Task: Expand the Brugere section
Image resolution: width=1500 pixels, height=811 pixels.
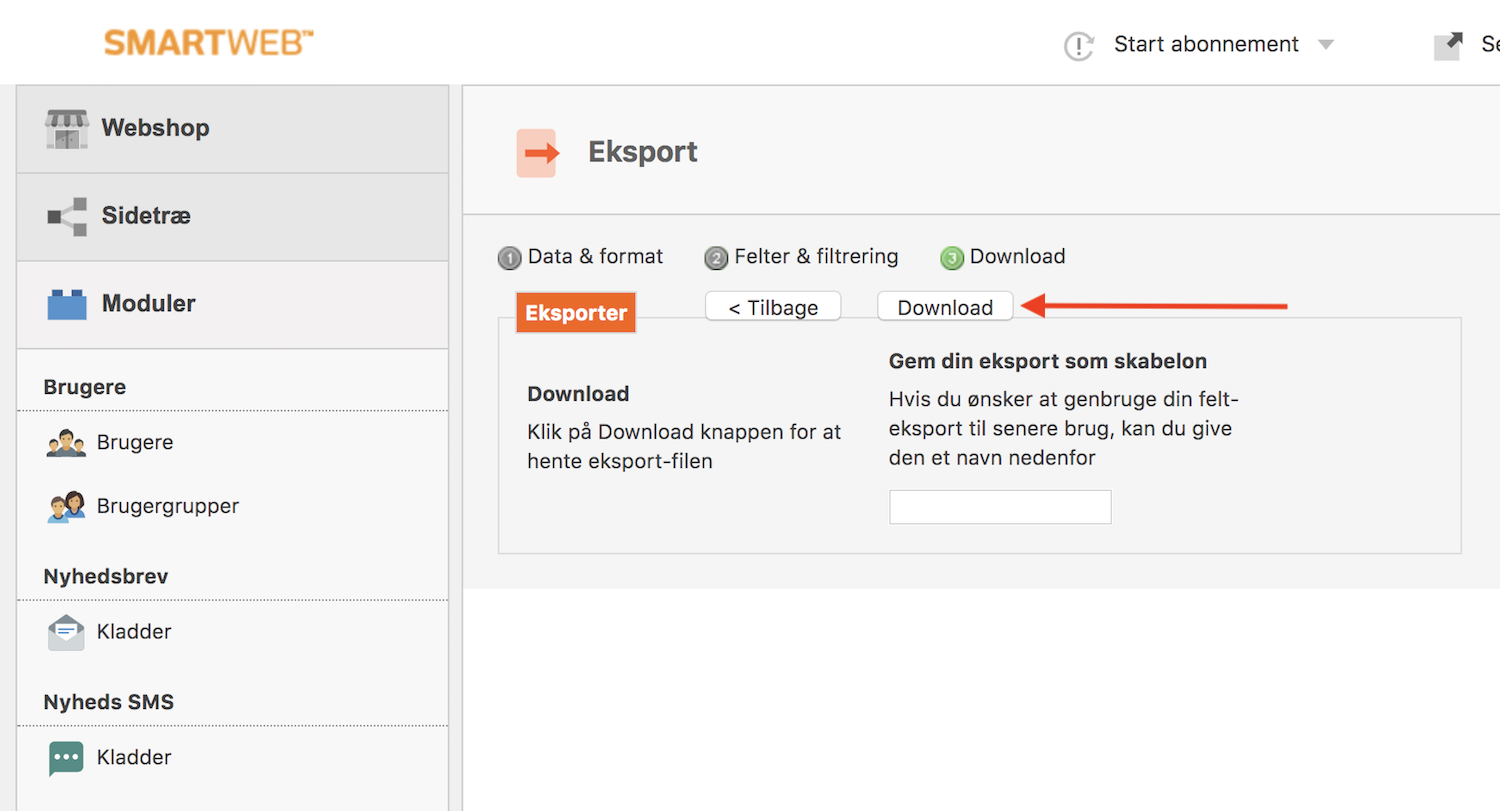Action: pos(83,386)
